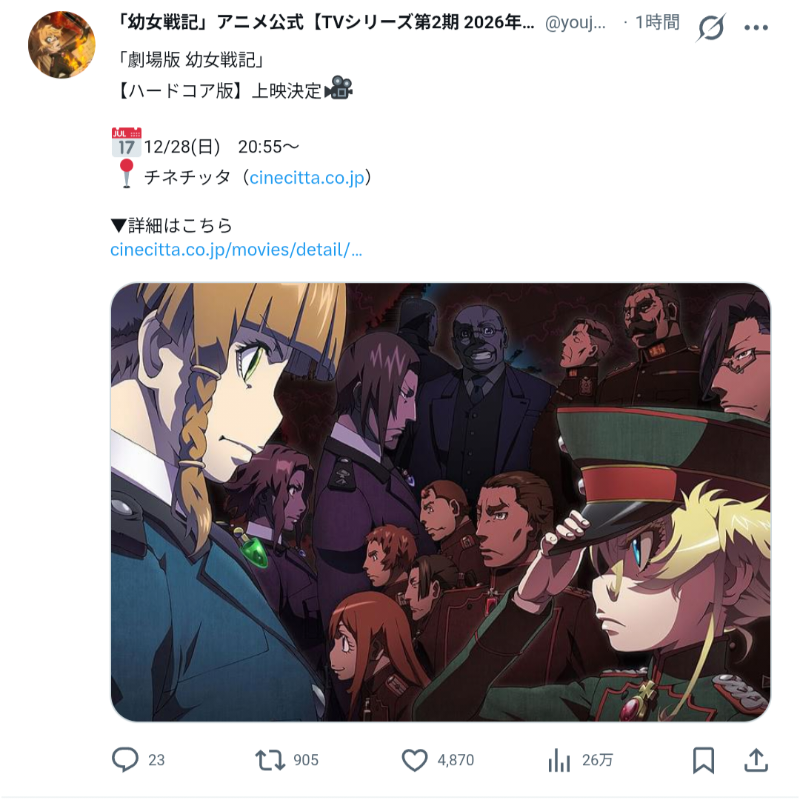This screenshot has height=800, width=800.
Task: Bookmark this post
Action: pos(703,760)
